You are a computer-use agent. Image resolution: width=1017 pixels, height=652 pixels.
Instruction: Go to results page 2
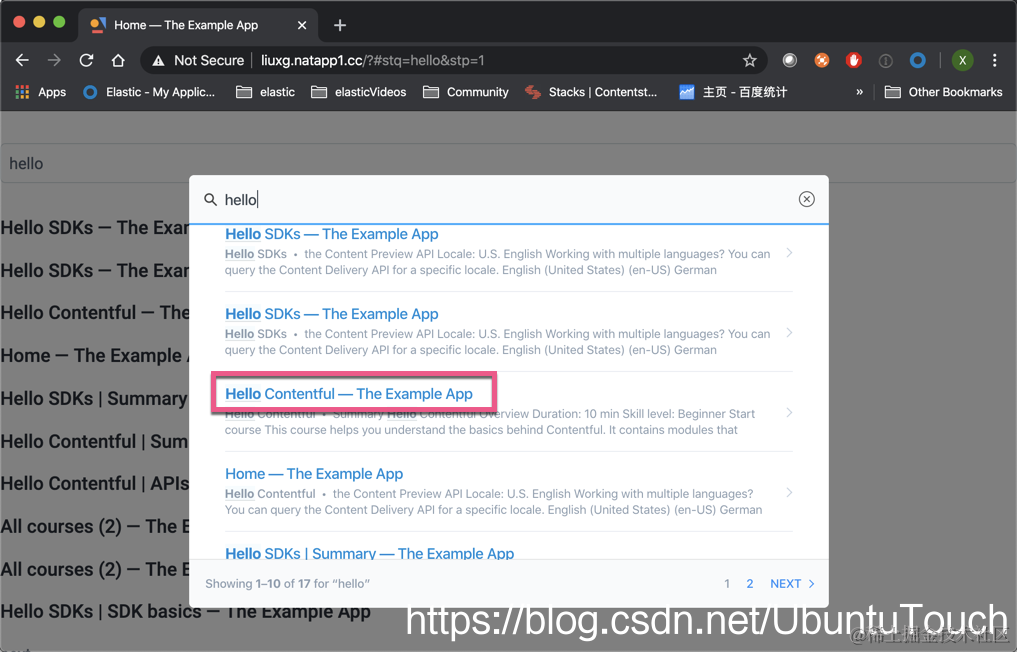click(750, 583)
